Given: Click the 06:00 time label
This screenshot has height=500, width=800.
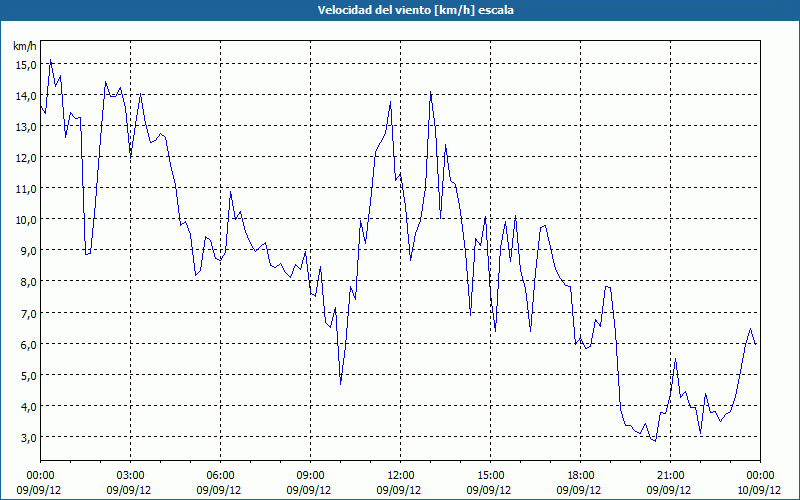Looking at the screenshot, I should (x=220, y=476).
